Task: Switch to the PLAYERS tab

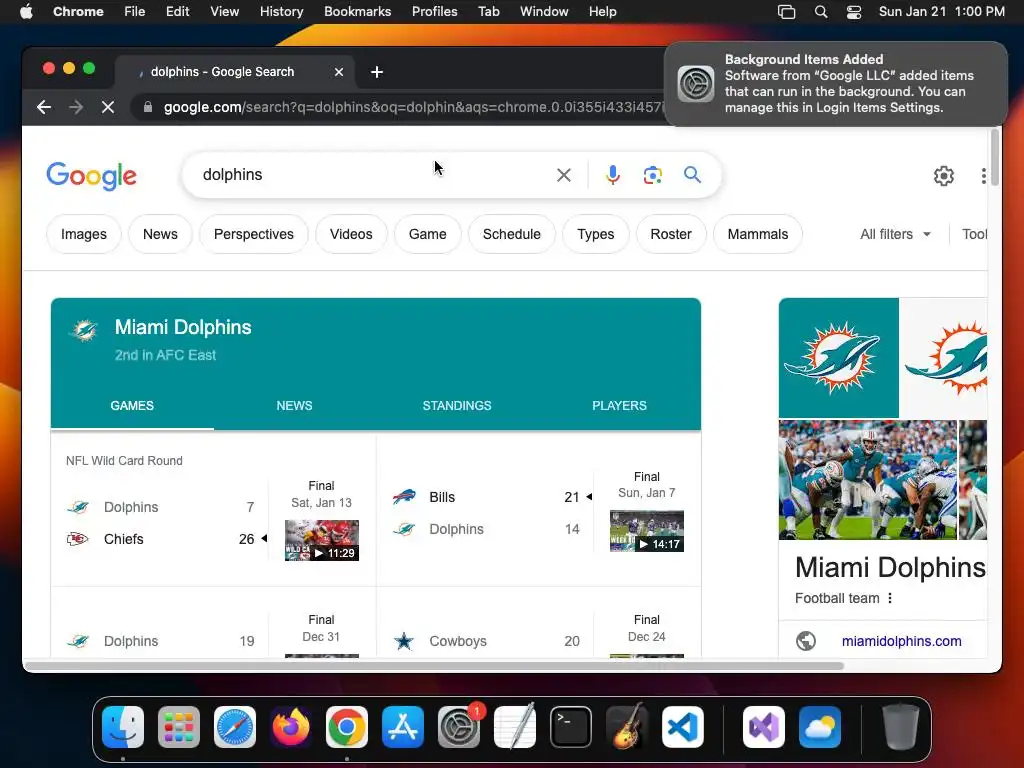Action: (x=619, y=406)
